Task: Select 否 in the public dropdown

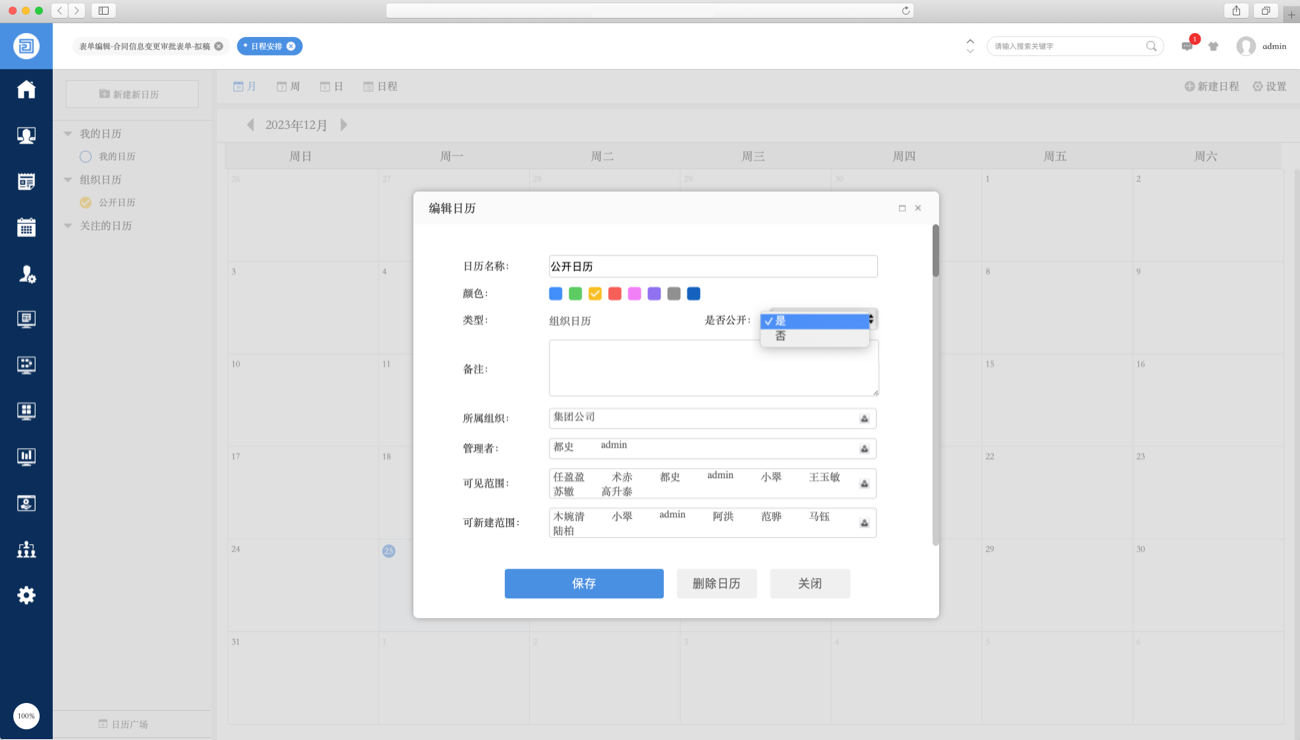Action: click(x=781, y=337)
